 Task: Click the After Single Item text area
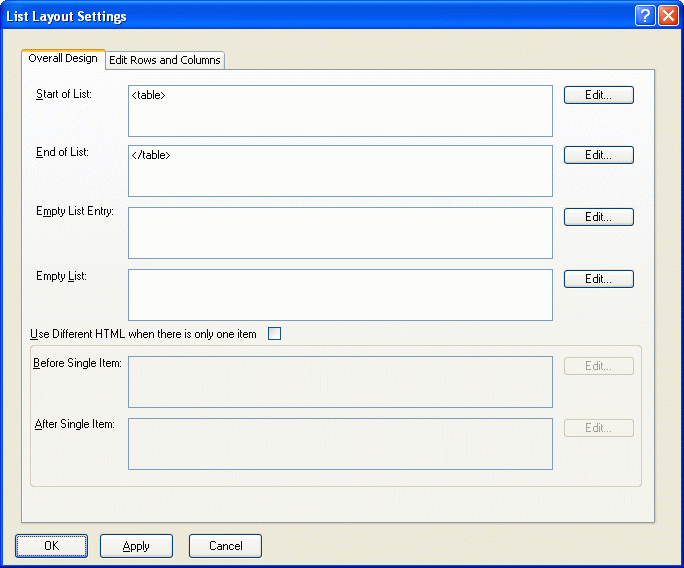pyautogui.click(x=340, y=443)
